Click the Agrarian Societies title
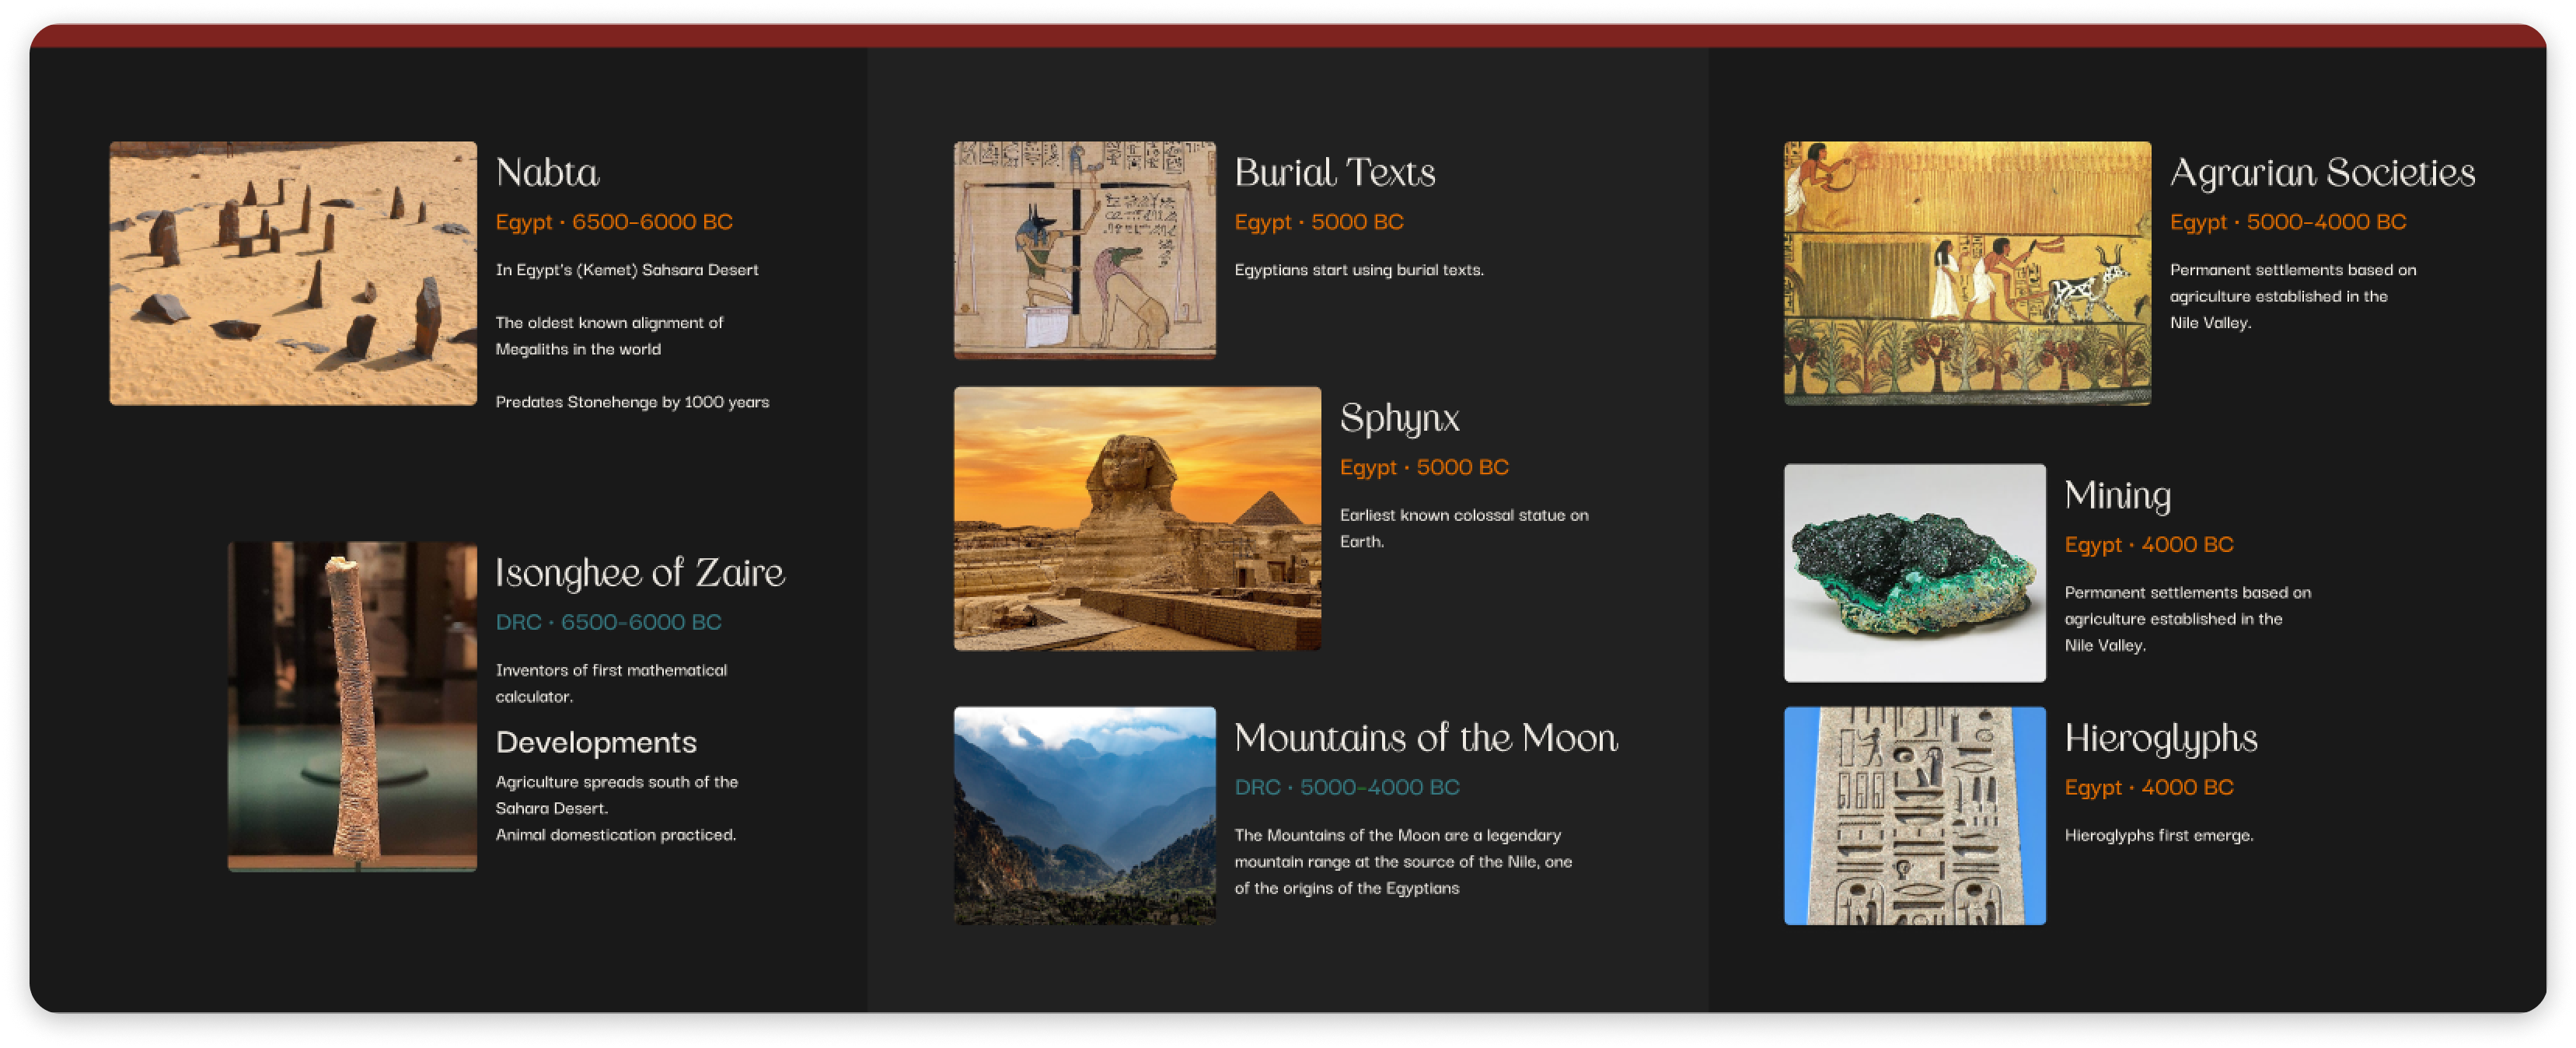 pos(2322,173)
